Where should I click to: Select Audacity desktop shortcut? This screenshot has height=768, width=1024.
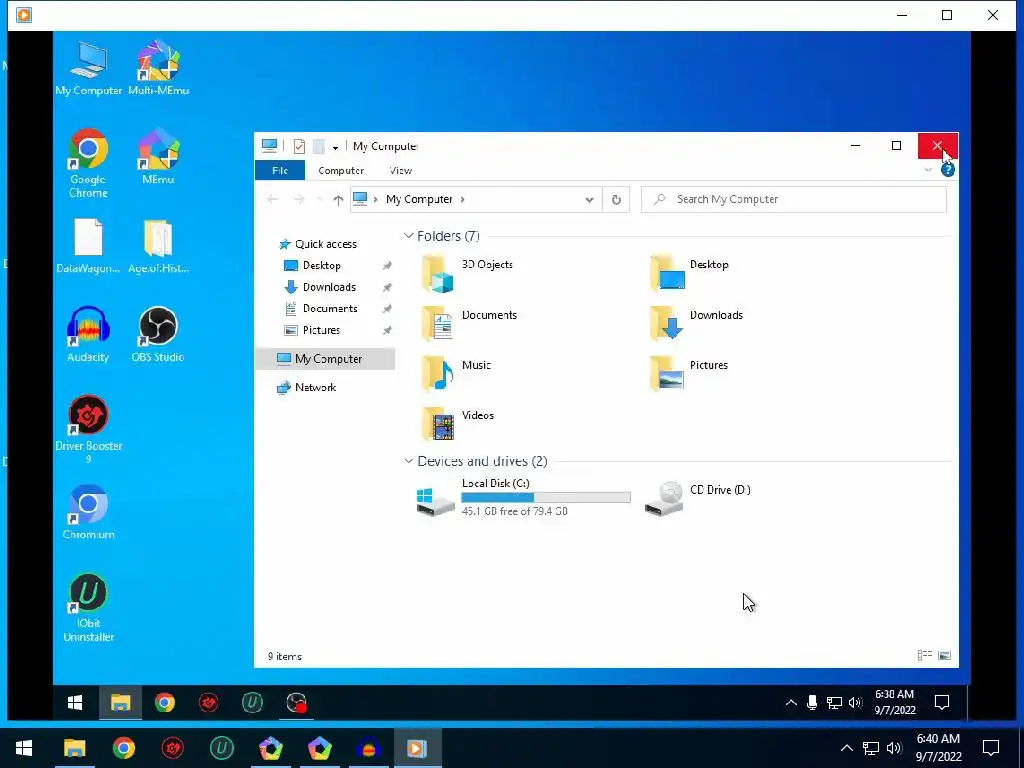click(x=88, y=334)
